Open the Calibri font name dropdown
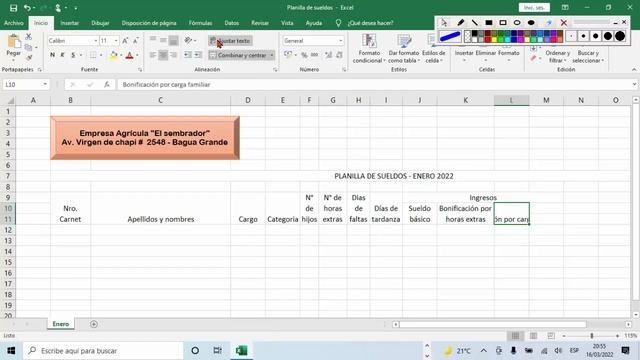Screen dimensions: 640x360 (96, 41)
